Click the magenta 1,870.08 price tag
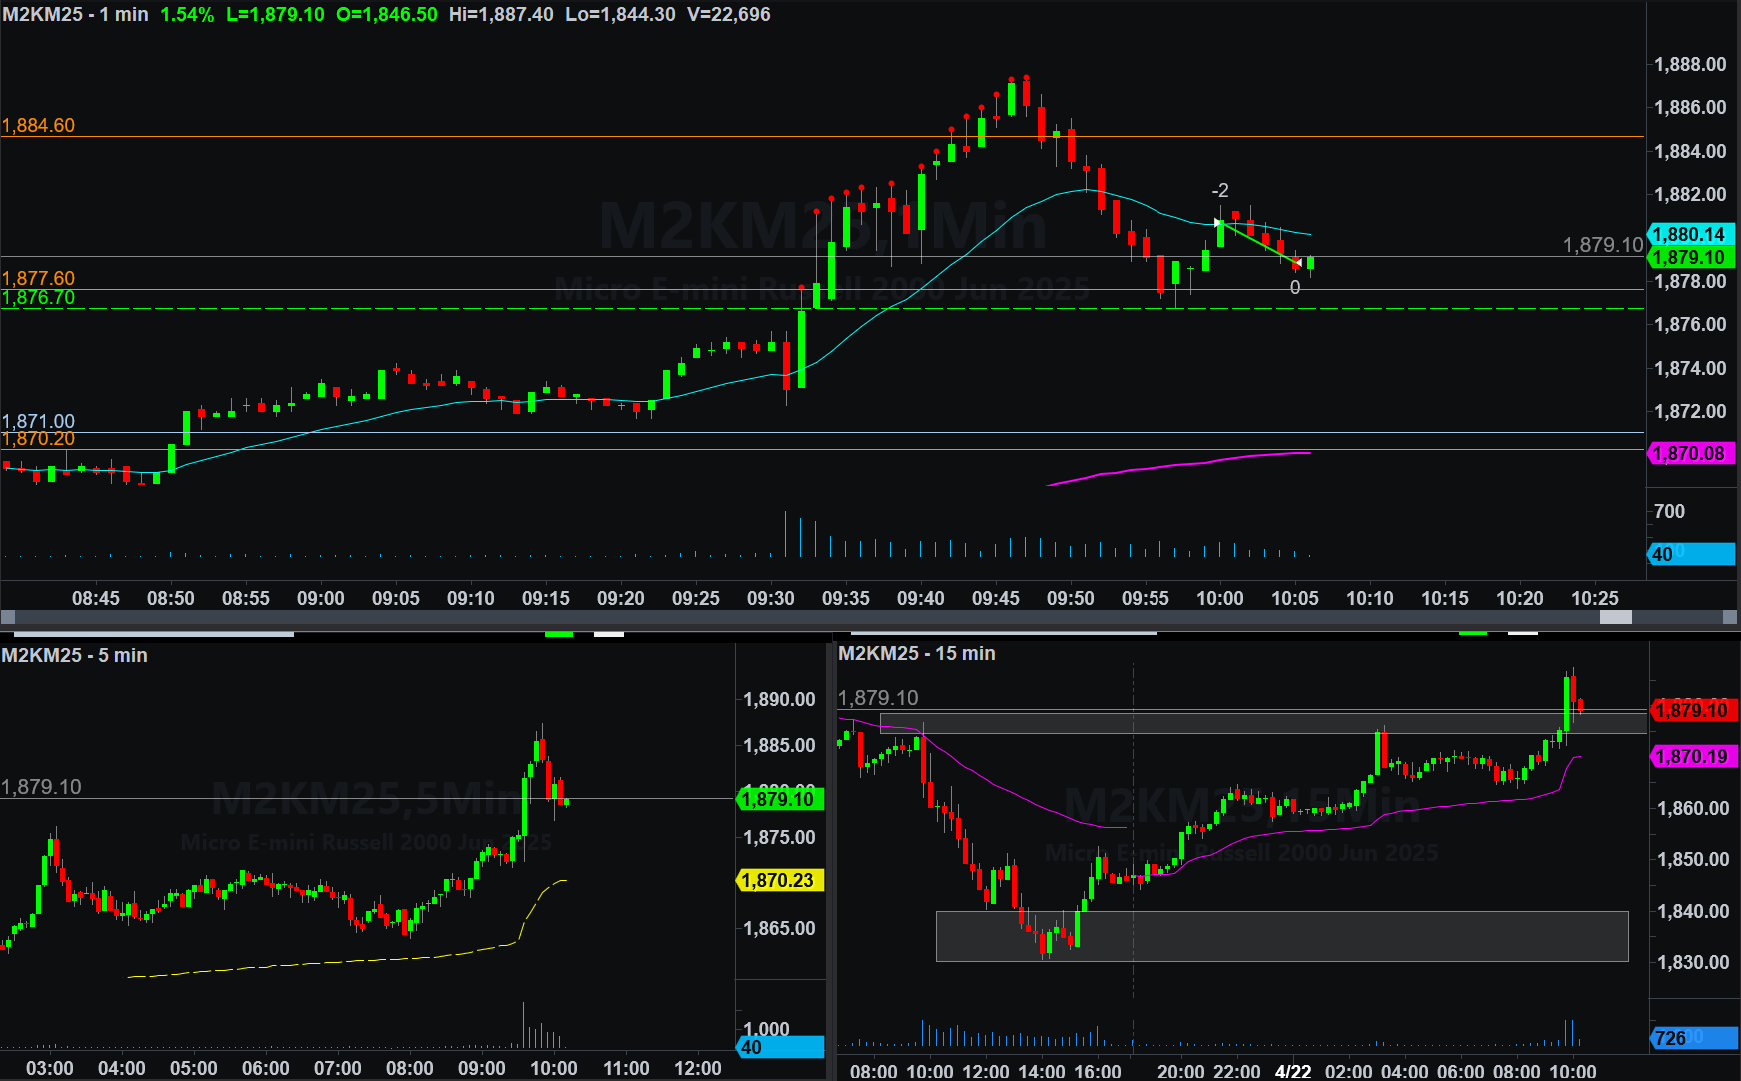This screenshot has width=1741, height=1081. coord(1689,453)
